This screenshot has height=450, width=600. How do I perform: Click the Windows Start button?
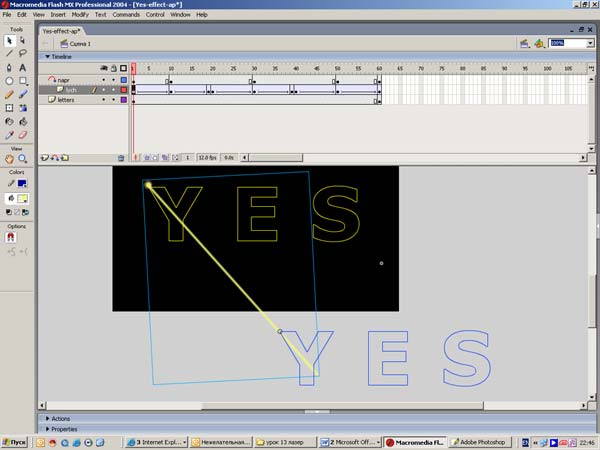pyautogui.click(x=14, y=441)
